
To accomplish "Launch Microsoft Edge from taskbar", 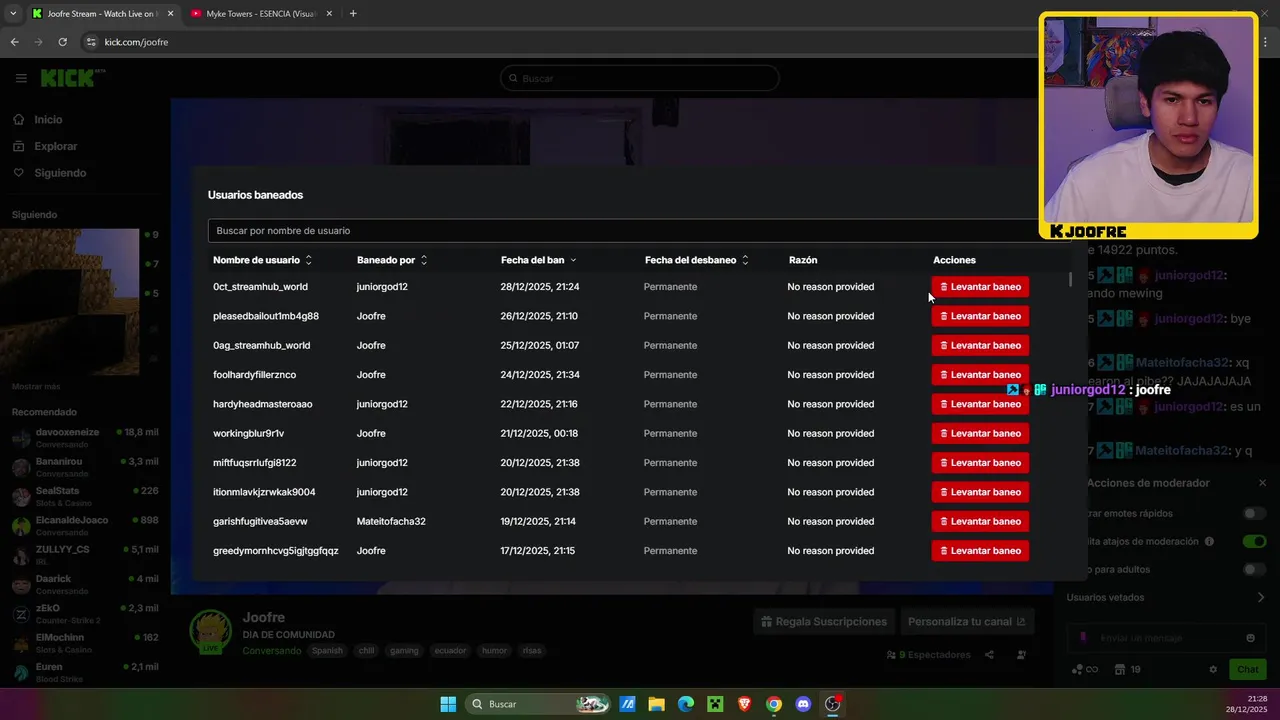I will 685,704.
